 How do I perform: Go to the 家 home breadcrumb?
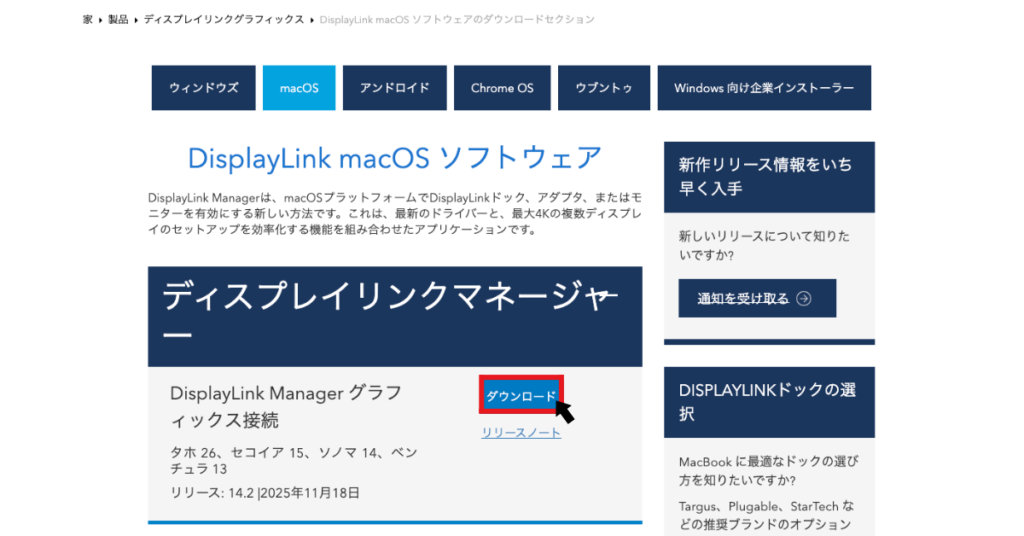[x=88, y=20]
